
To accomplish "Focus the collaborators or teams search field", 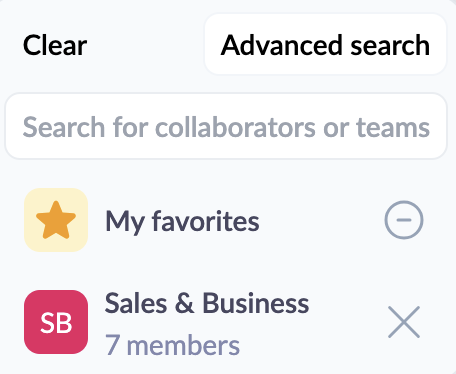I will pyautogui.click(x=226, y=127).
